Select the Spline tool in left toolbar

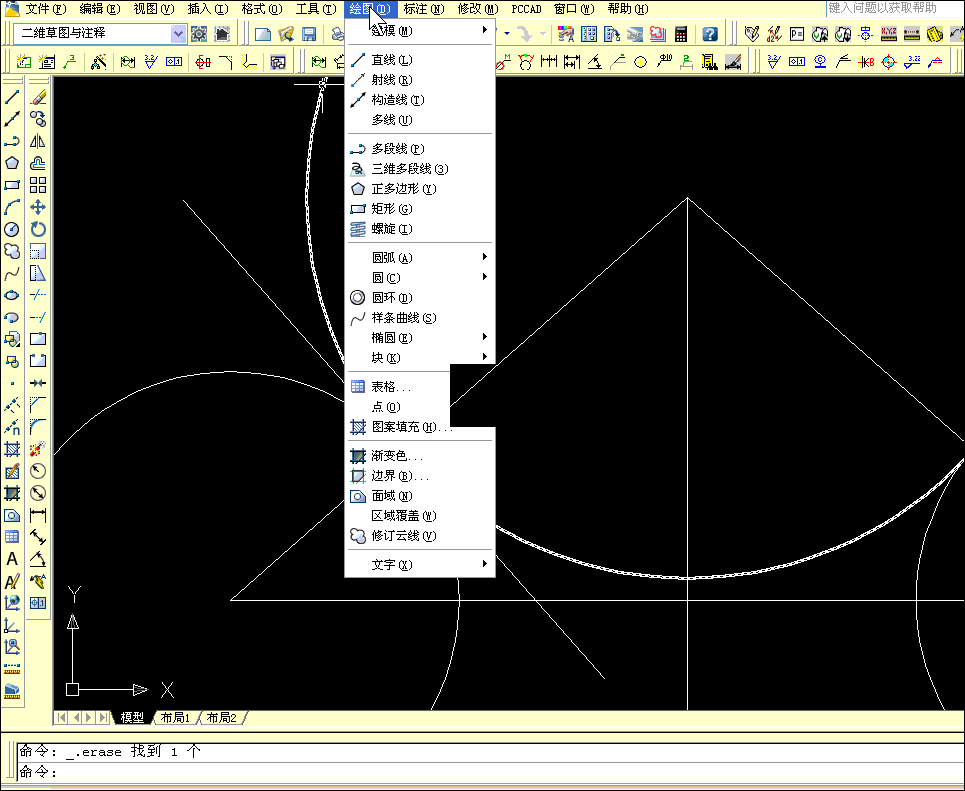point(12,273)
